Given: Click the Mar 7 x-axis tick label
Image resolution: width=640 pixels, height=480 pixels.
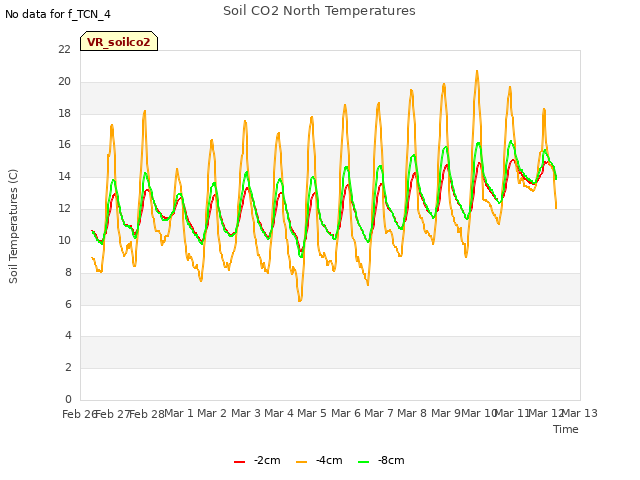Looking at the screenshot, I should click(379, 413).
